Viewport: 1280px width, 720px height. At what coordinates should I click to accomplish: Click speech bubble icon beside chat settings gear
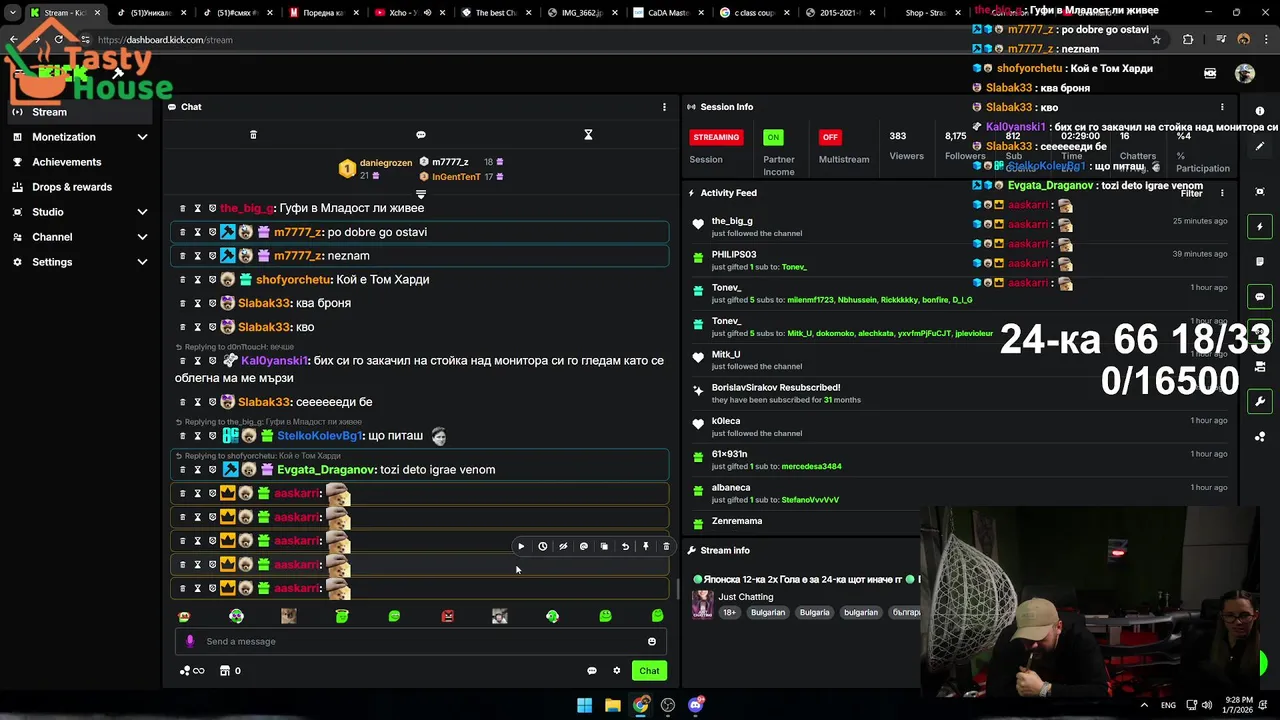click(x=592, y=671)
